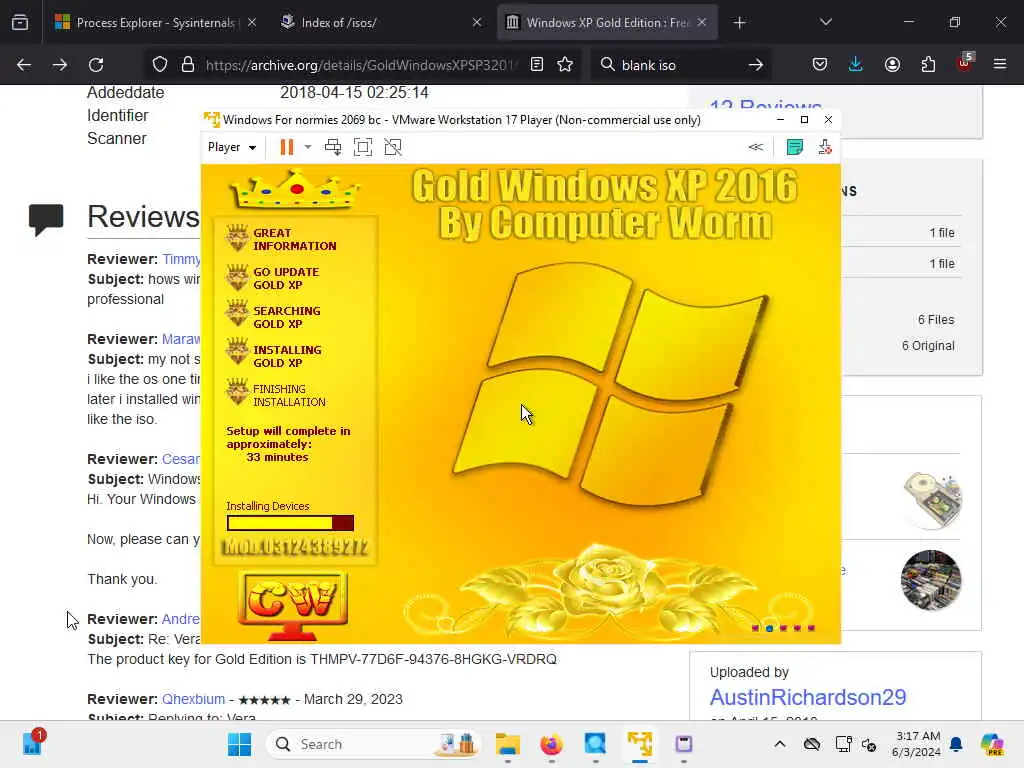Click VMware removable devices icon
The width and height of the screenshot is (1024, 768).
point(825,147)
